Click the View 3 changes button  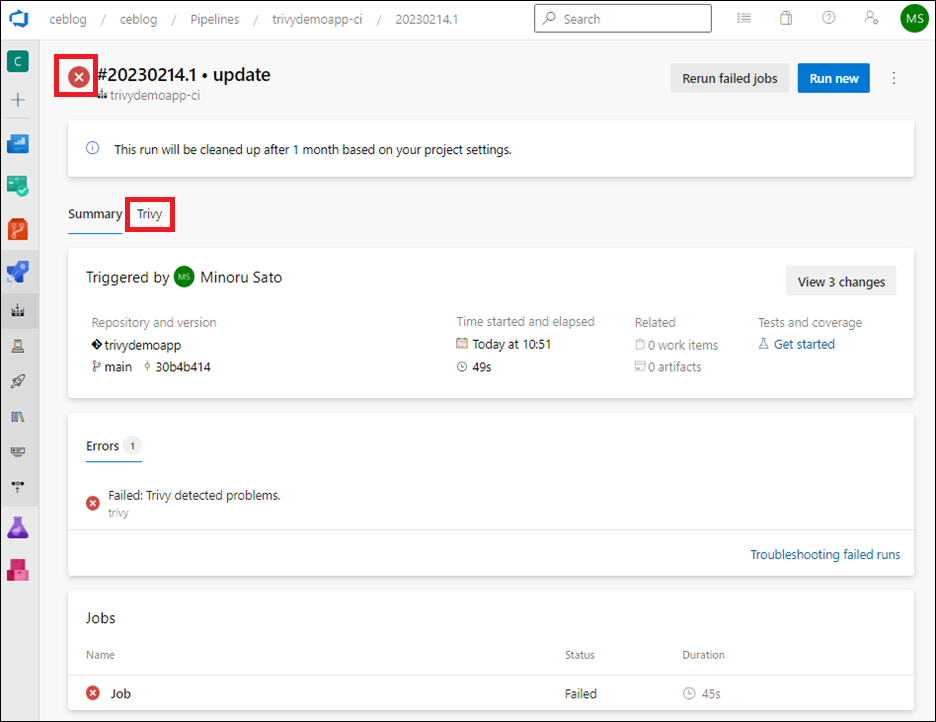coord(841,281)
